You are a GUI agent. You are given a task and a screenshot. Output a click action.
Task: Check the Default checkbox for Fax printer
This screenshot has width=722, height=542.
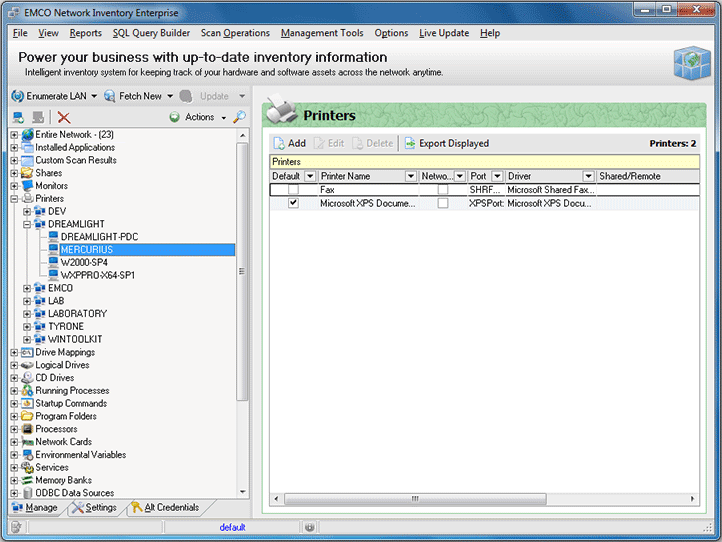point(293,189)
